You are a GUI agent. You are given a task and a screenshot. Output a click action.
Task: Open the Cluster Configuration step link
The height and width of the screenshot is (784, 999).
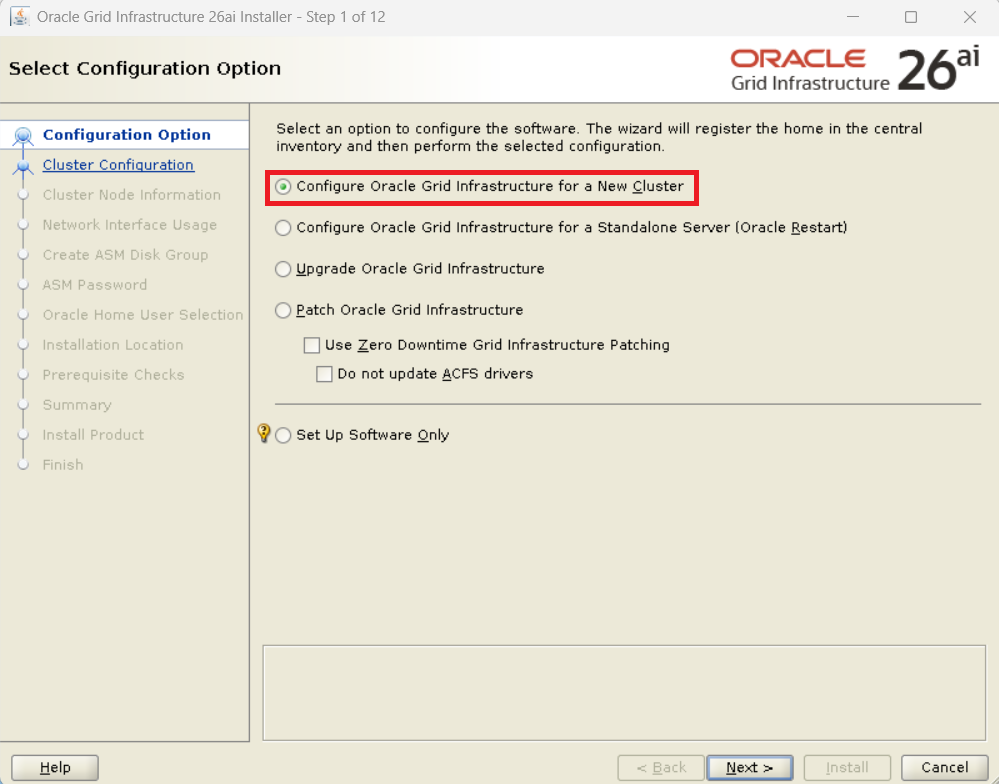[x=118, y=165]
